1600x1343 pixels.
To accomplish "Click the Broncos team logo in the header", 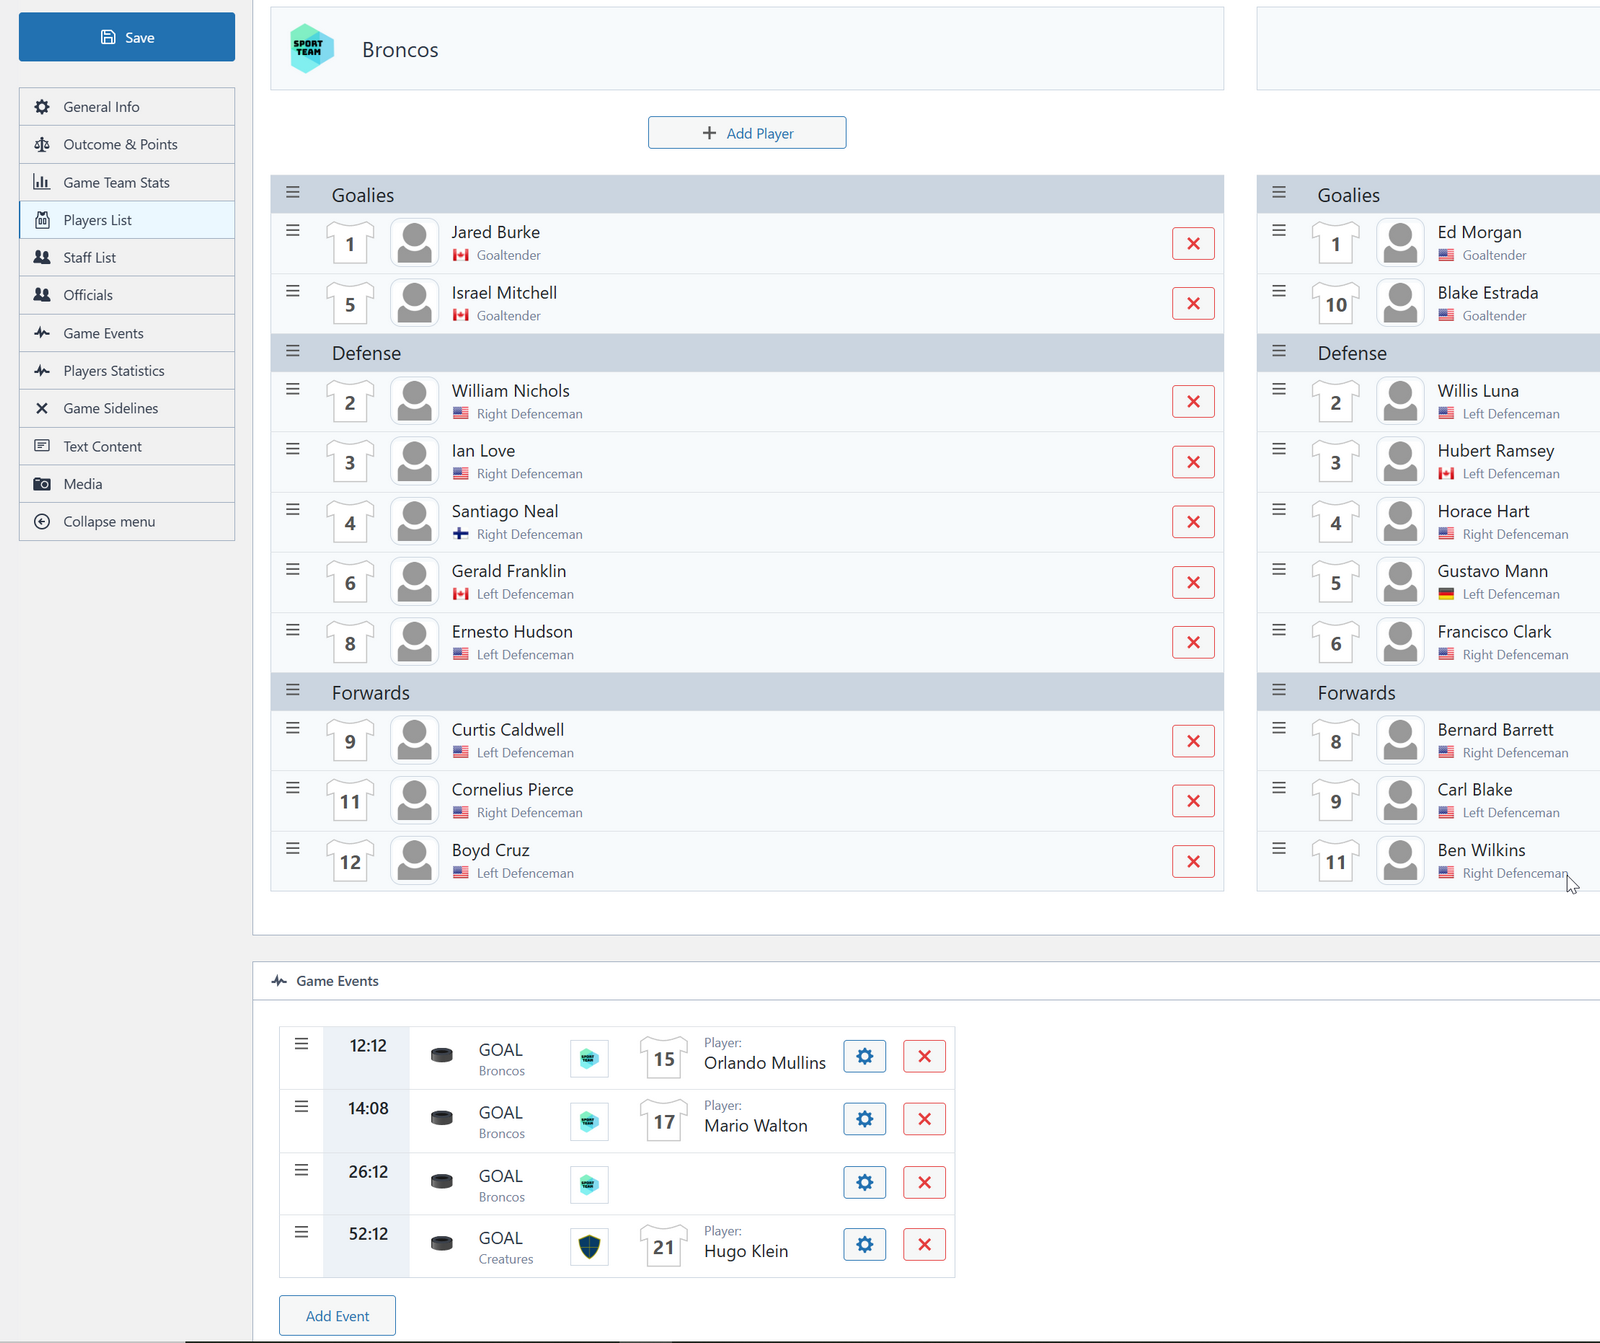I will point(311,49).
